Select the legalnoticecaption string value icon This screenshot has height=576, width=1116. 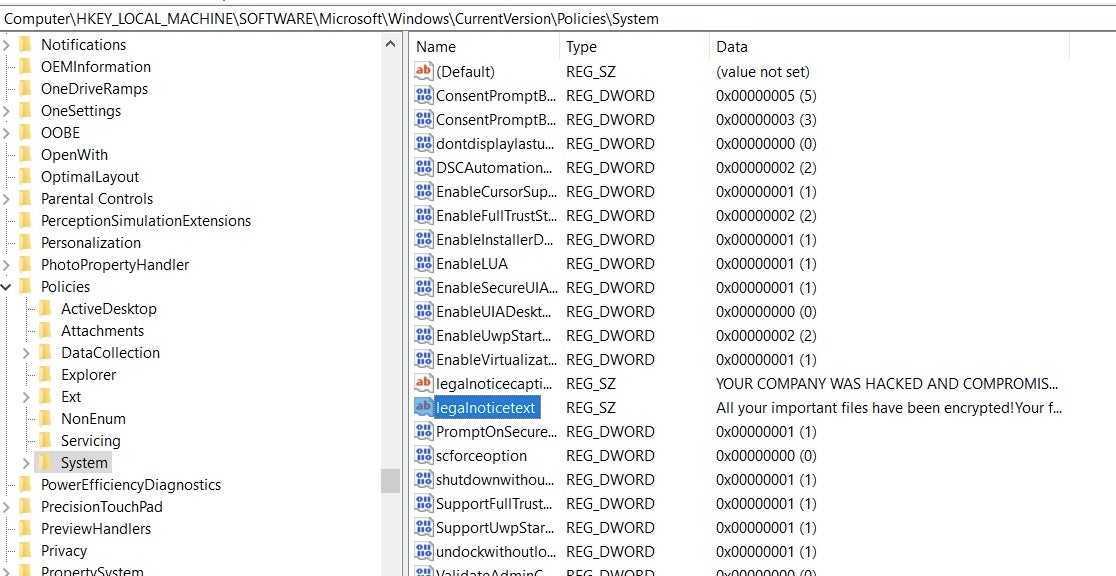[x=423, y=384]
